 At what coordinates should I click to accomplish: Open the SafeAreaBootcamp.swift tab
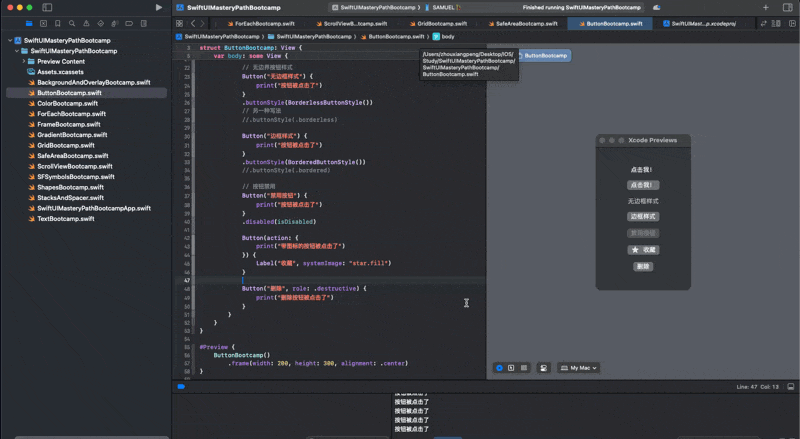pos(521,22)
